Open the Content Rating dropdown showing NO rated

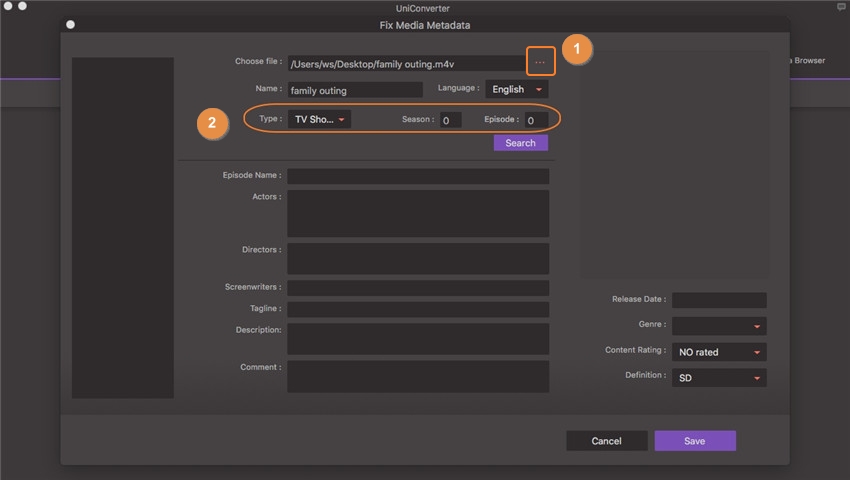click(x=719, y=352)
